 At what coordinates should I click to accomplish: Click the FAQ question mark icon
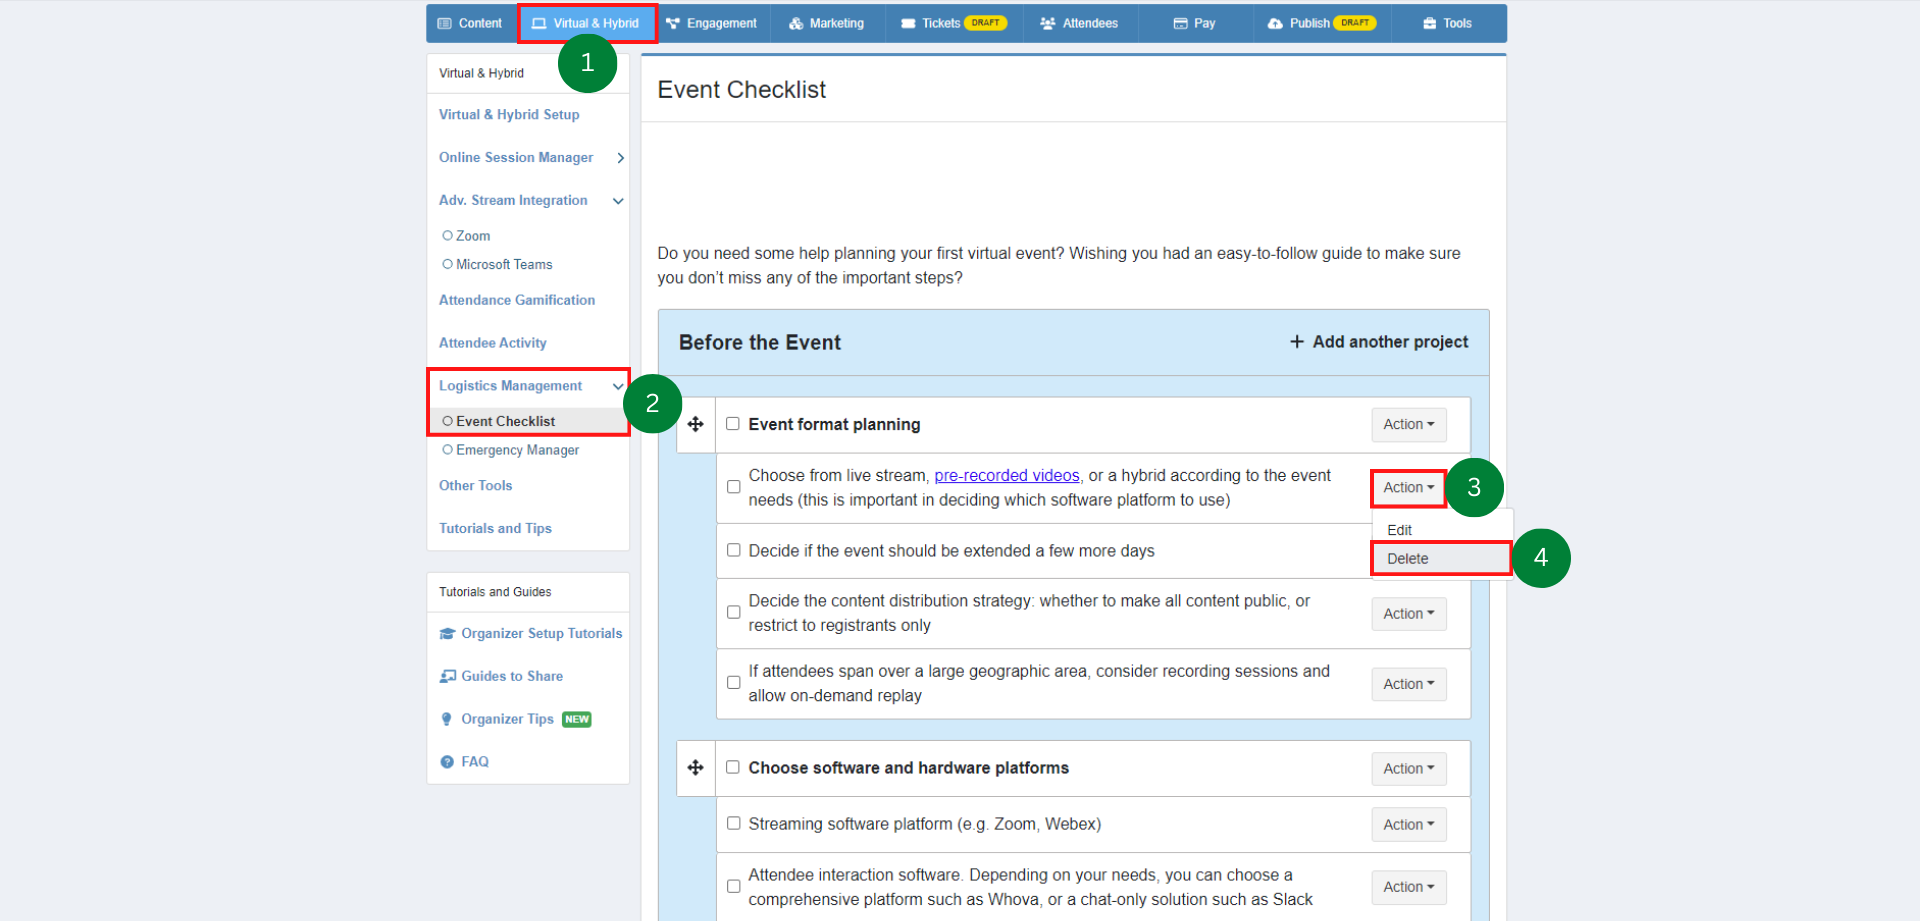[447, 762]
